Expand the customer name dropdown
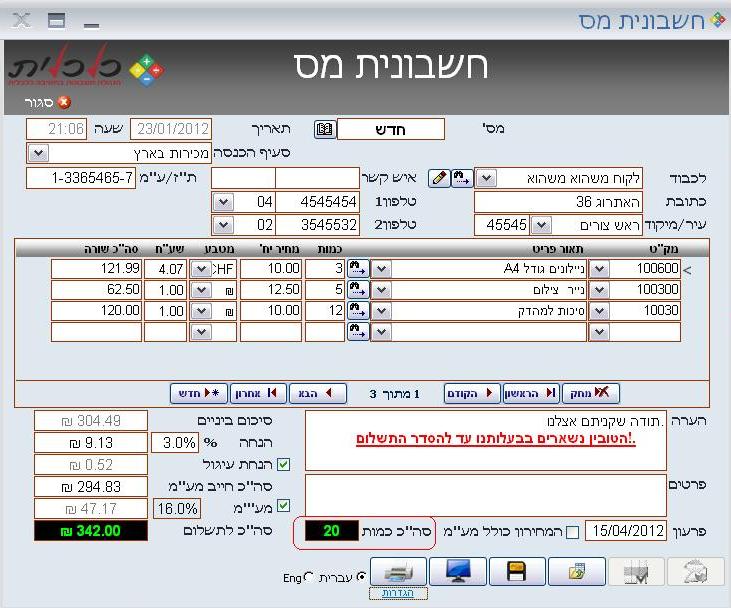 [x=484, y=178]
